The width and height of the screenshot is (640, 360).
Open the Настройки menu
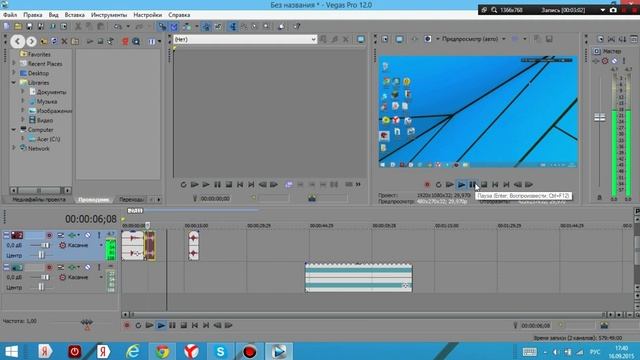[x=147, y=15]
